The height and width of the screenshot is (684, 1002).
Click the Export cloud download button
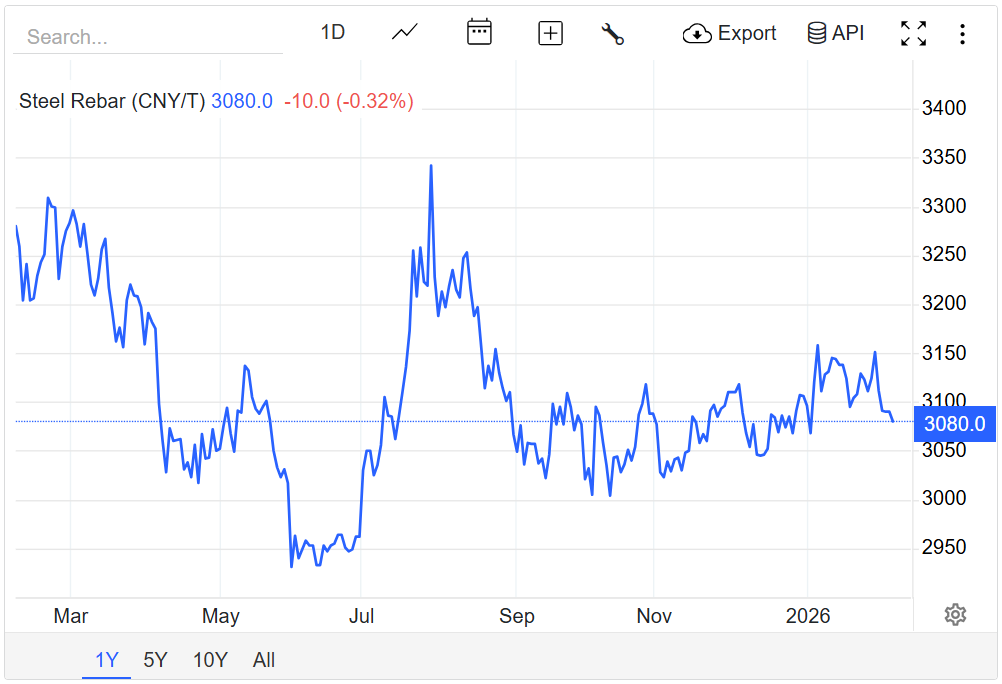click(729, 33)
